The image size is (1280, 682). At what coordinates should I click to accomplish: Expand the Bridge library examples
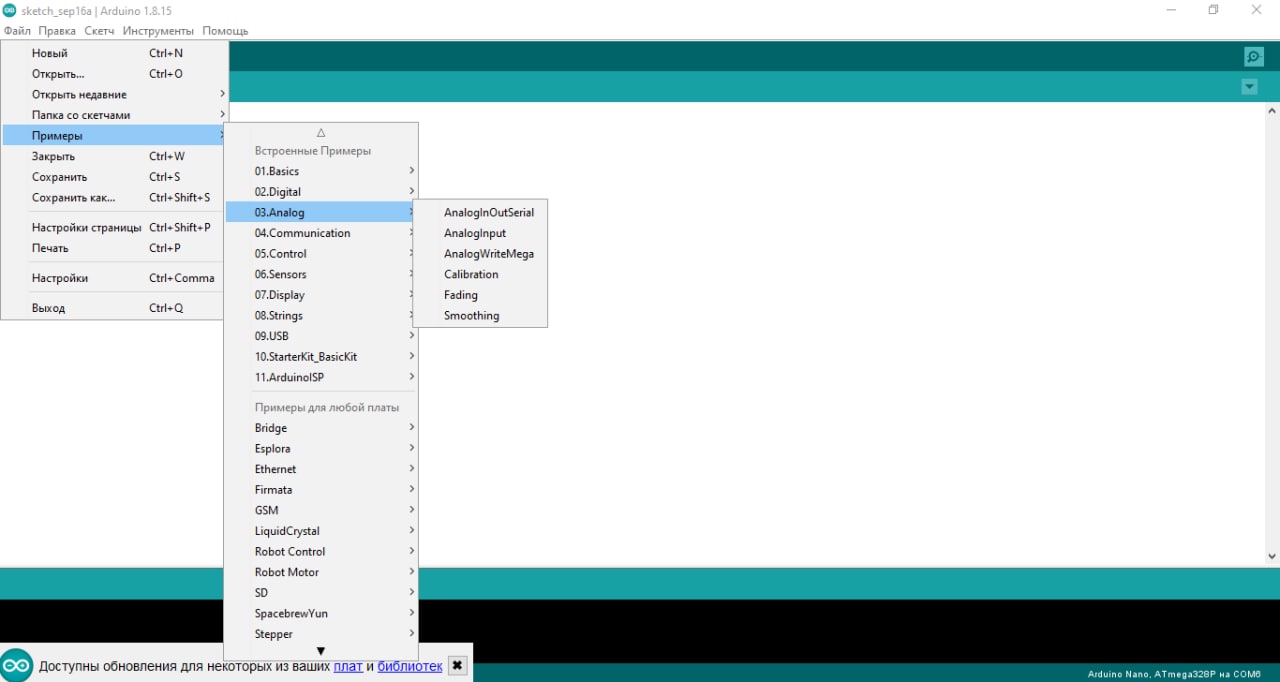(321, 428)
